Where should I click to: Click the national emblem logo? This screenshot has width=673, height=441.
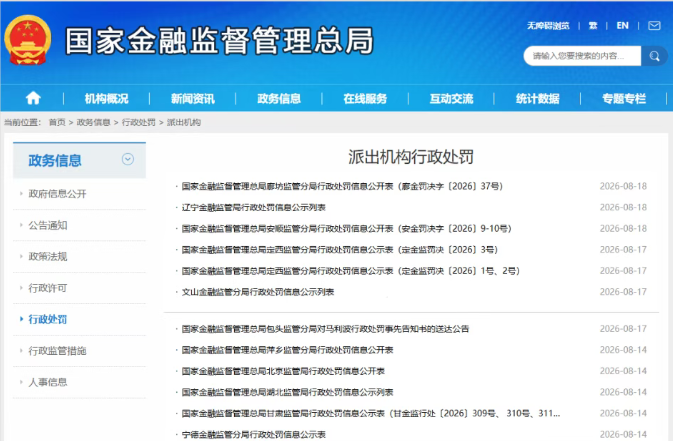click(27, 40)
